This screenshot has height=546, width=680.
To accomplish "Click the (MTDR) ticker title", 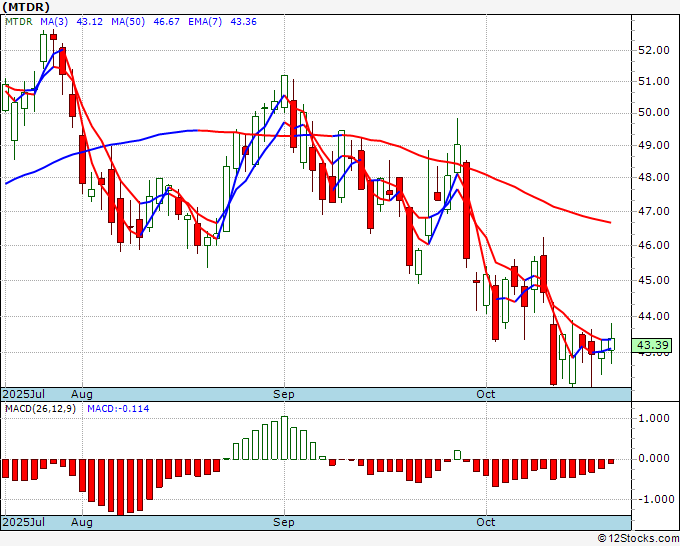I will (x=26, y=7).
